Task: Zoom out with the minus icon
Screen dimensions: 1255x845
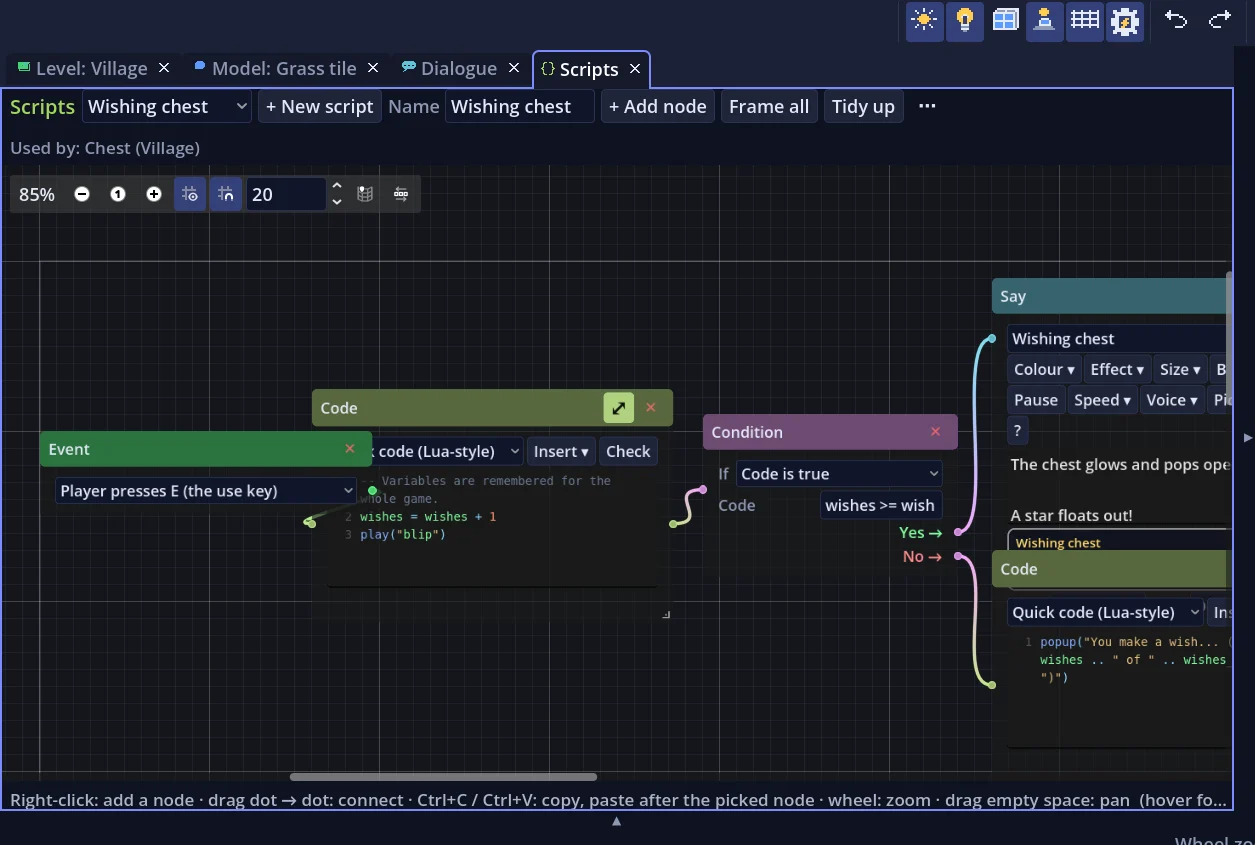Action: [x=82, y=194]
